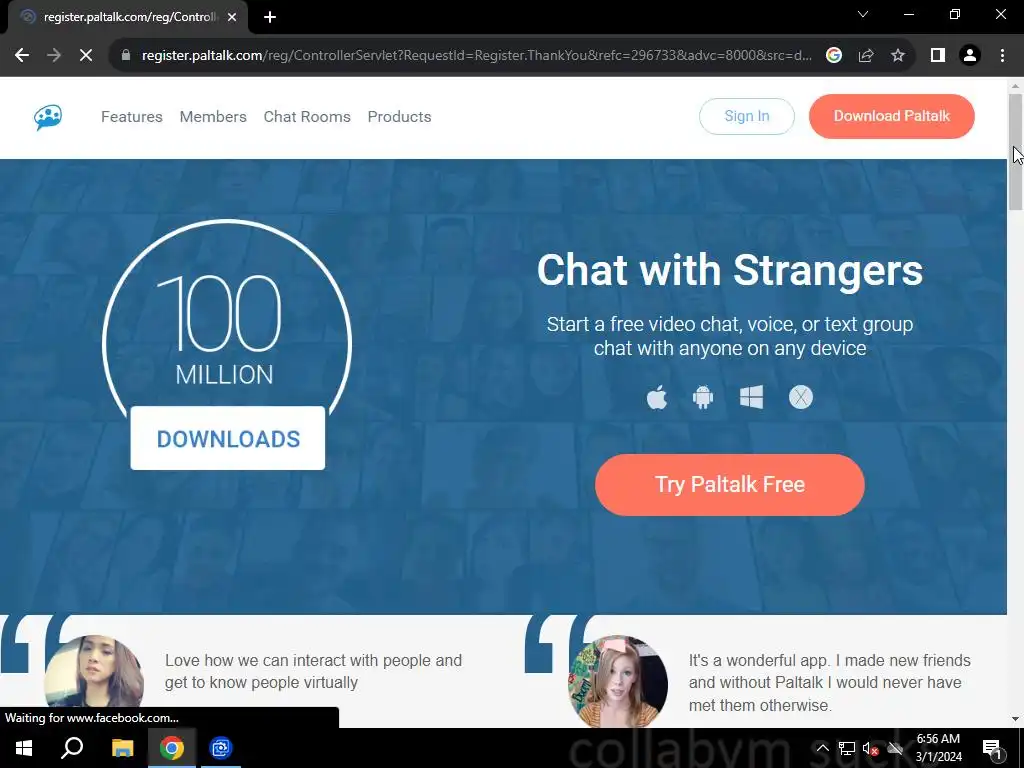Click the 'Chat with Strangers' heading
This screenshot has height=768, width=1024.
point(729,270)
